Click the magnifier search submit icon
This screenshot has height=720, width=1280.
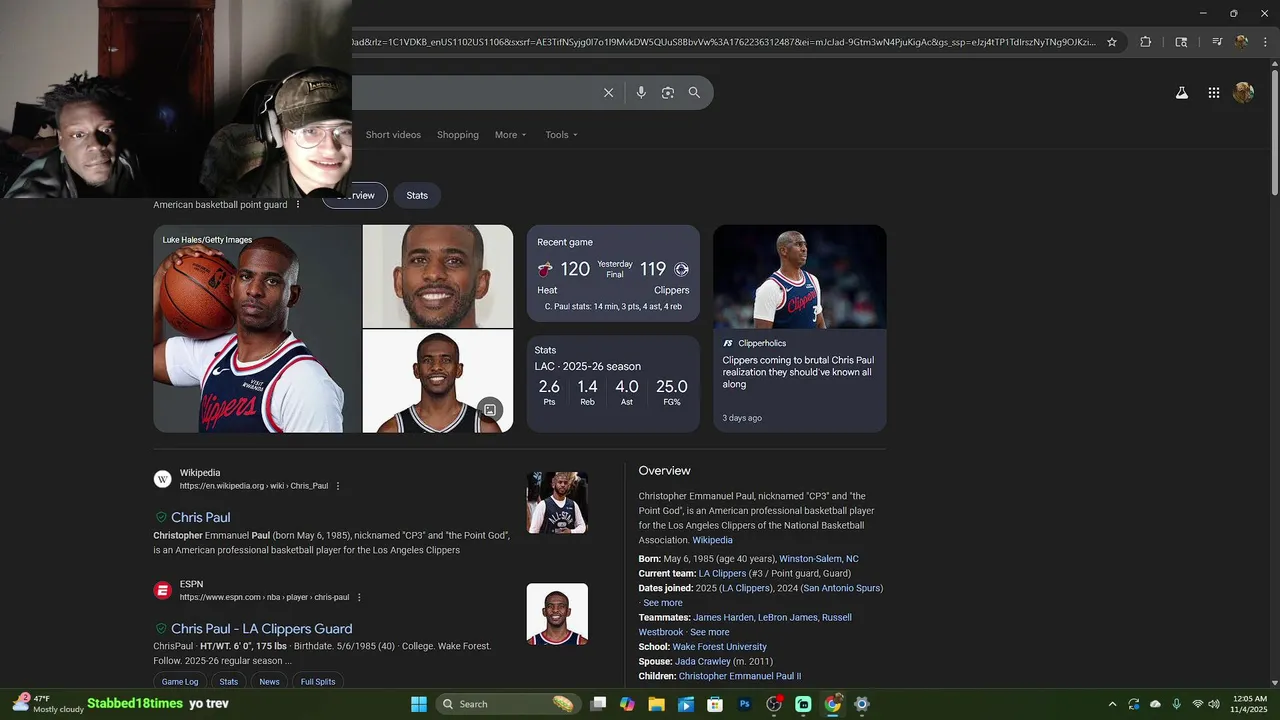(694, 93)
